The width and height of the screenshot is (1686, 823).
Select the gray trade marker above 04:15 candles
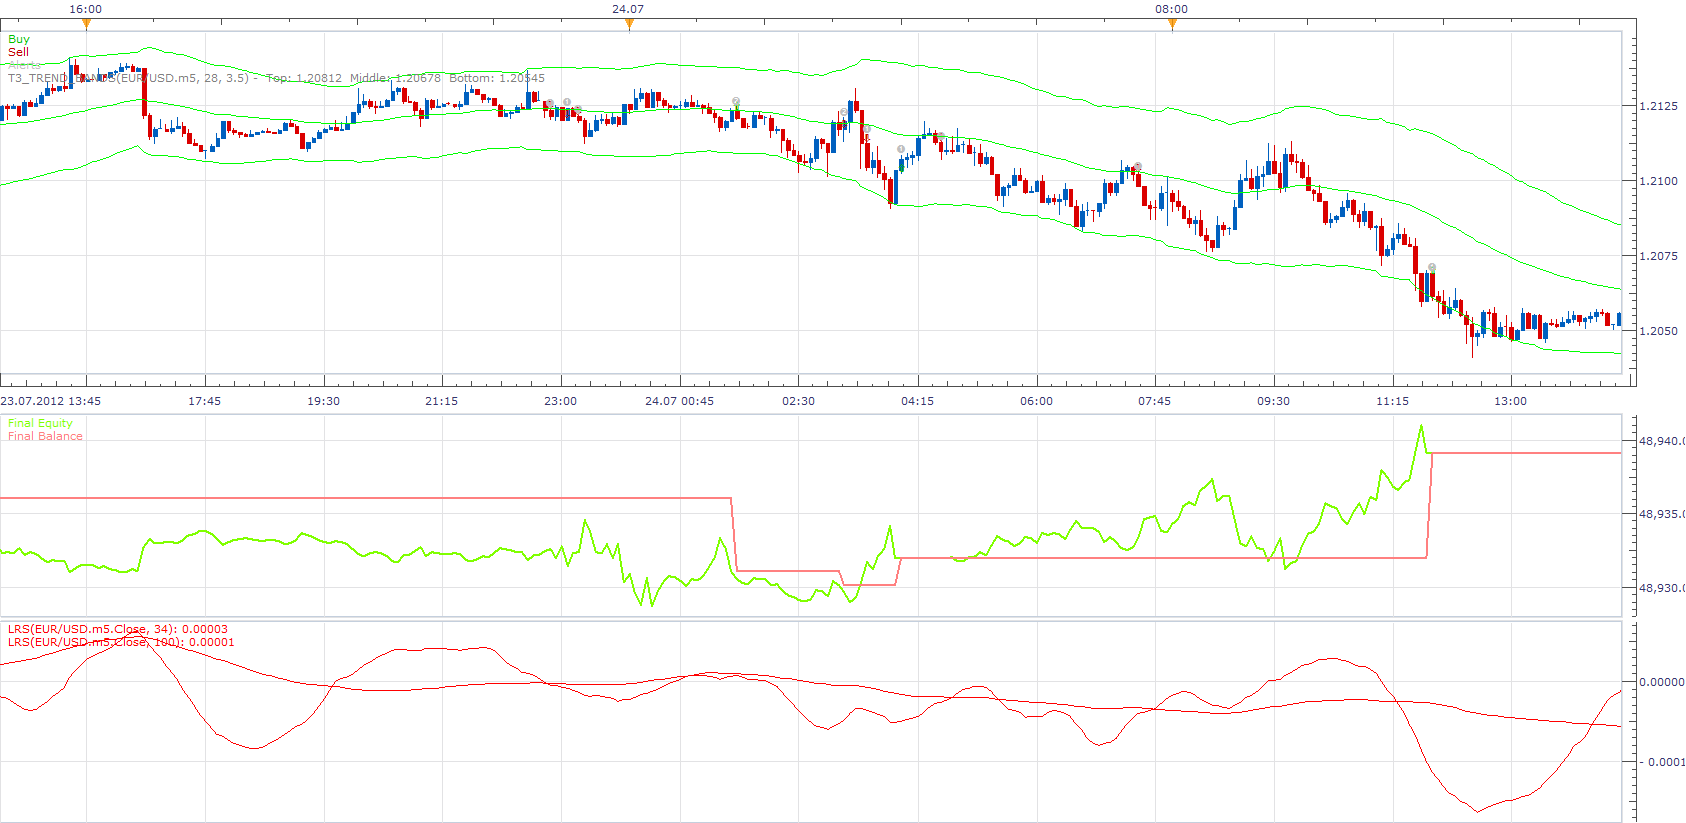click(x=901, y=149)
